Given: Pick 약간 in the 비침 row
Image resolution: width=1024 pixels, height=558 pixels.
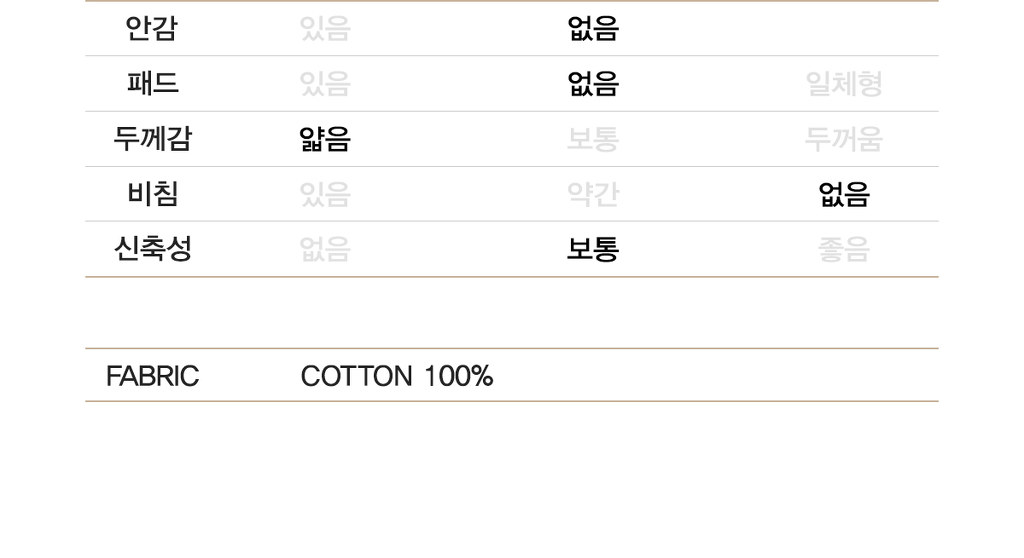Looking at the screenshot, I should pyautogui.click(x=593, y=194).
